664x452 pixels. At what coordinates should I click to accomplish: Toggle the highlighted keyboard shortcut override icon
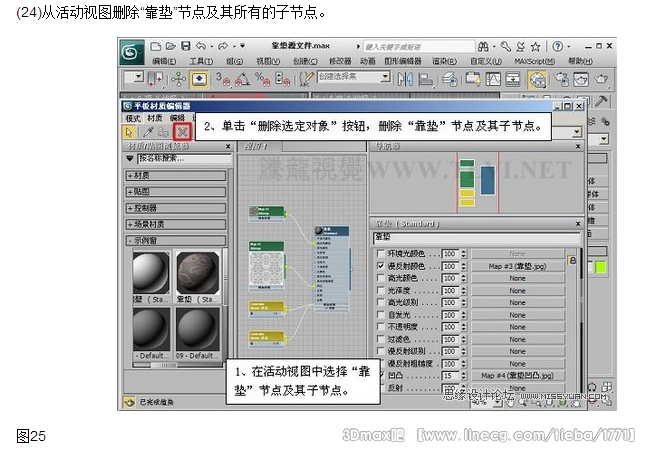coord(199,79)
